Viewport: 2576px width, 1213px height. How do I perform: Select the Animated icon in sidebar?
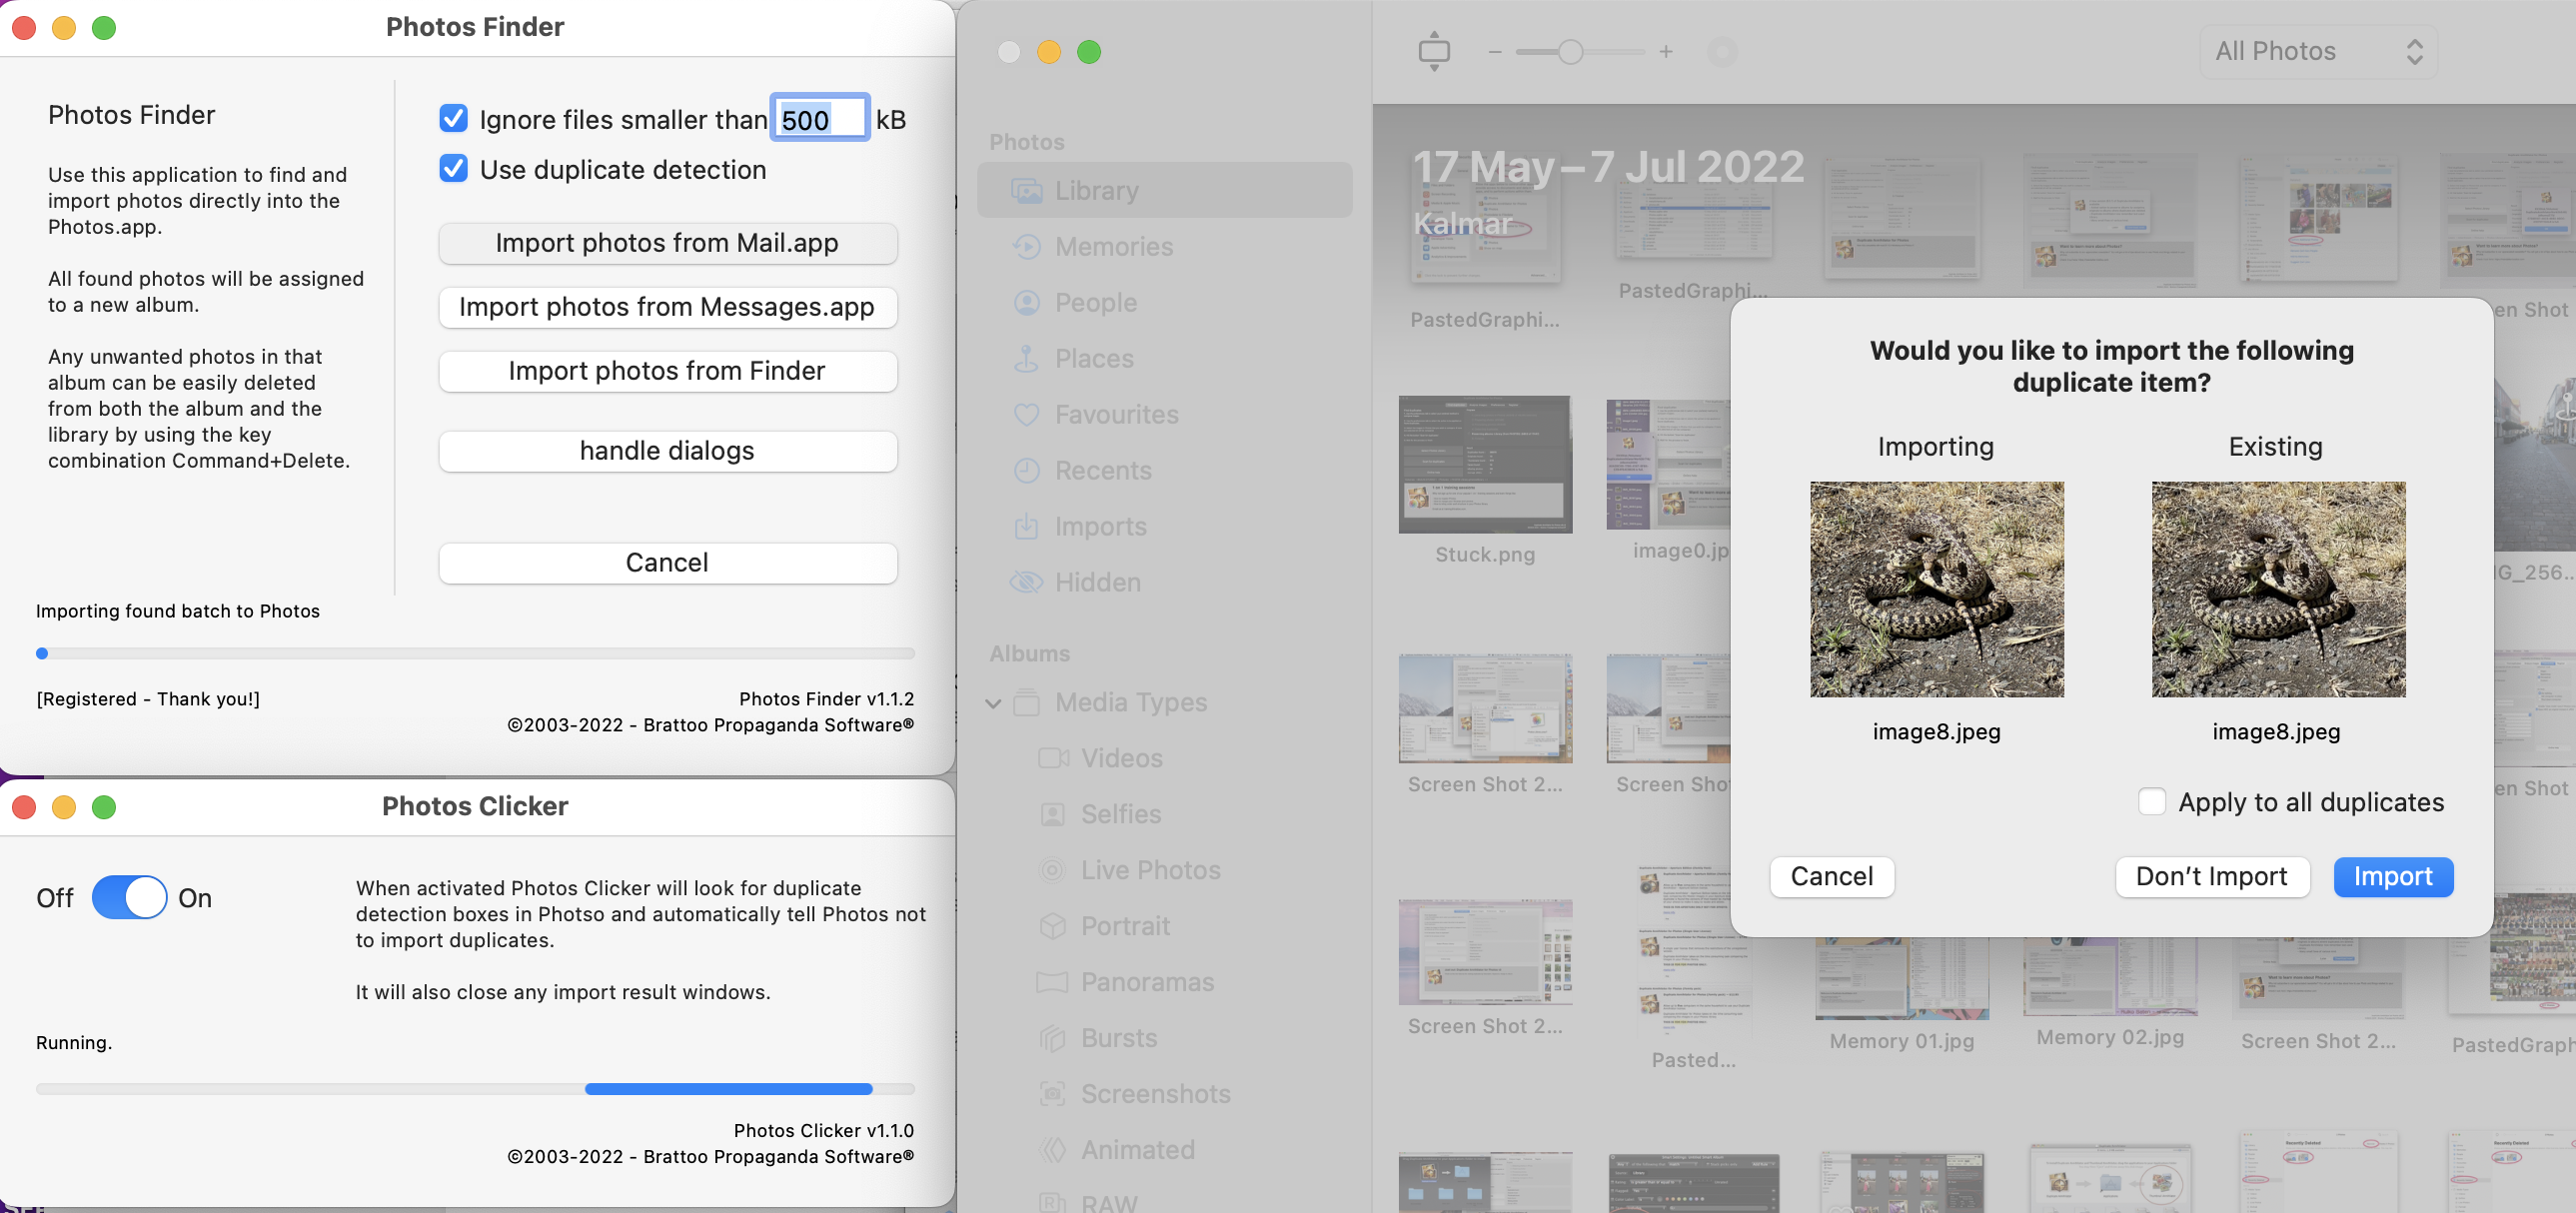click(x=1053, y=1150)
